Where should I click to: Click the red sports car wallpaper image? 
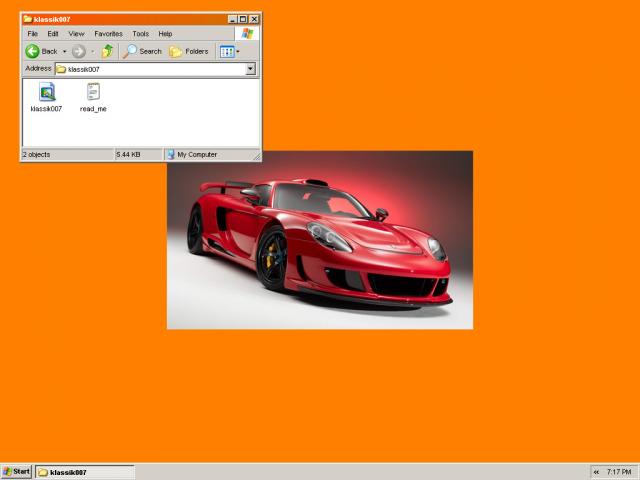tap(320, 240)
